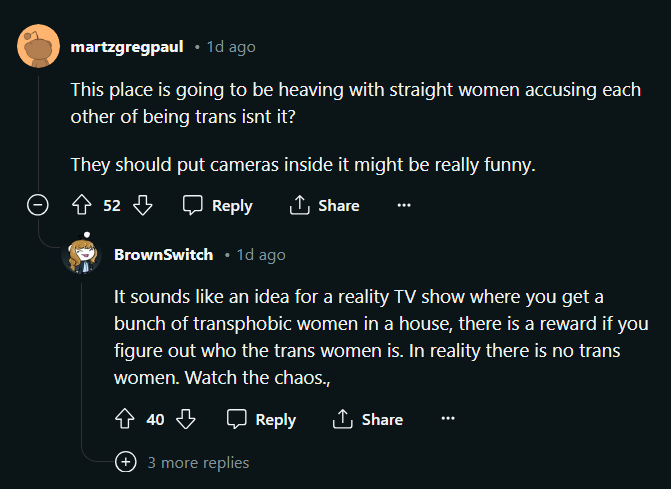Downvote BrownSwitch's reply
Viewport: 671px width, 489px height.
coord(186,419)
